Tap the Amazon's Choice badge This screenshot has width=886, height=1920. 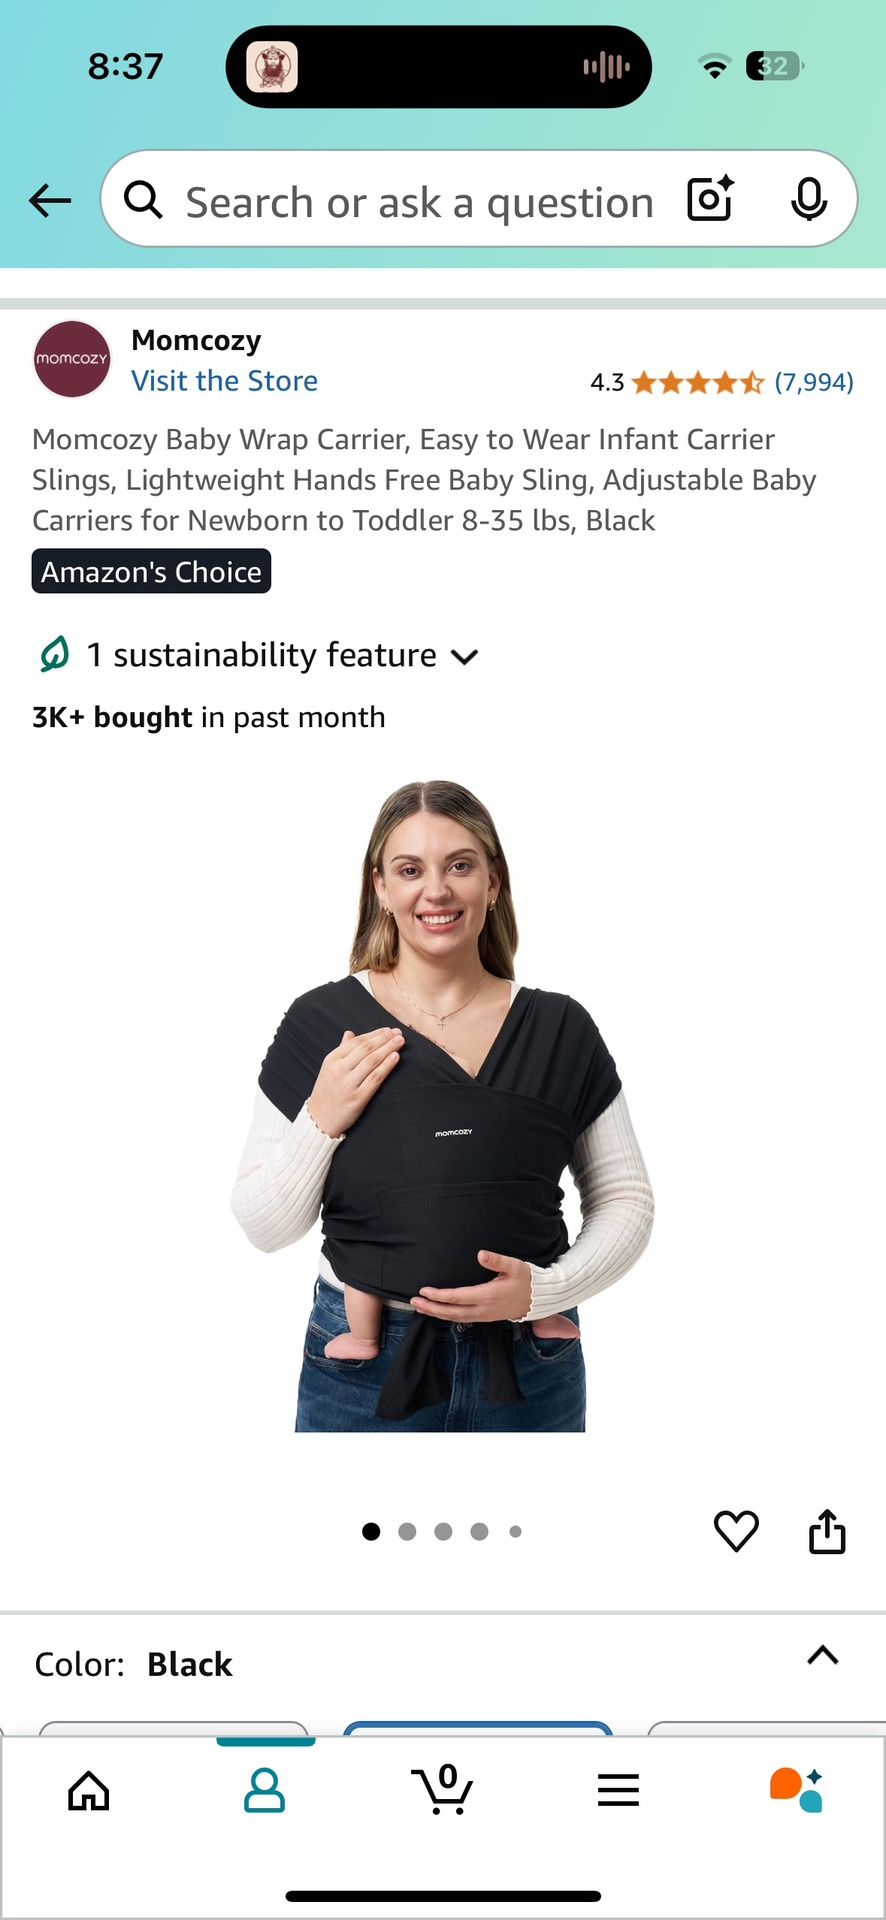pyautogui.click(x=151, y=571)
